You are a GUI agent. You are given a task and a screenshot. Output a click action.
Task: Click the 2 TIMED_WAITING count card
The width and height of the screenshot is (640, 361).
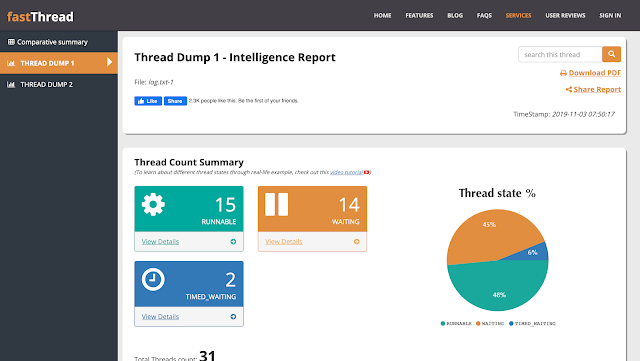point(189,284)
